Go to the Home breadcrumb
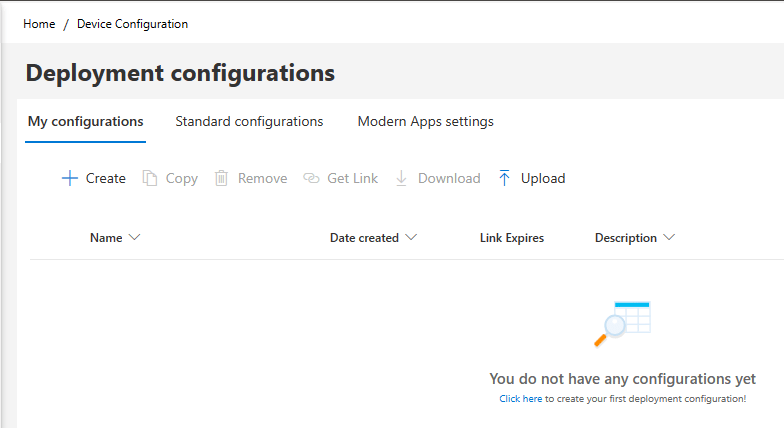The height and width of the screenshot is (428, 784). point(39,24)
